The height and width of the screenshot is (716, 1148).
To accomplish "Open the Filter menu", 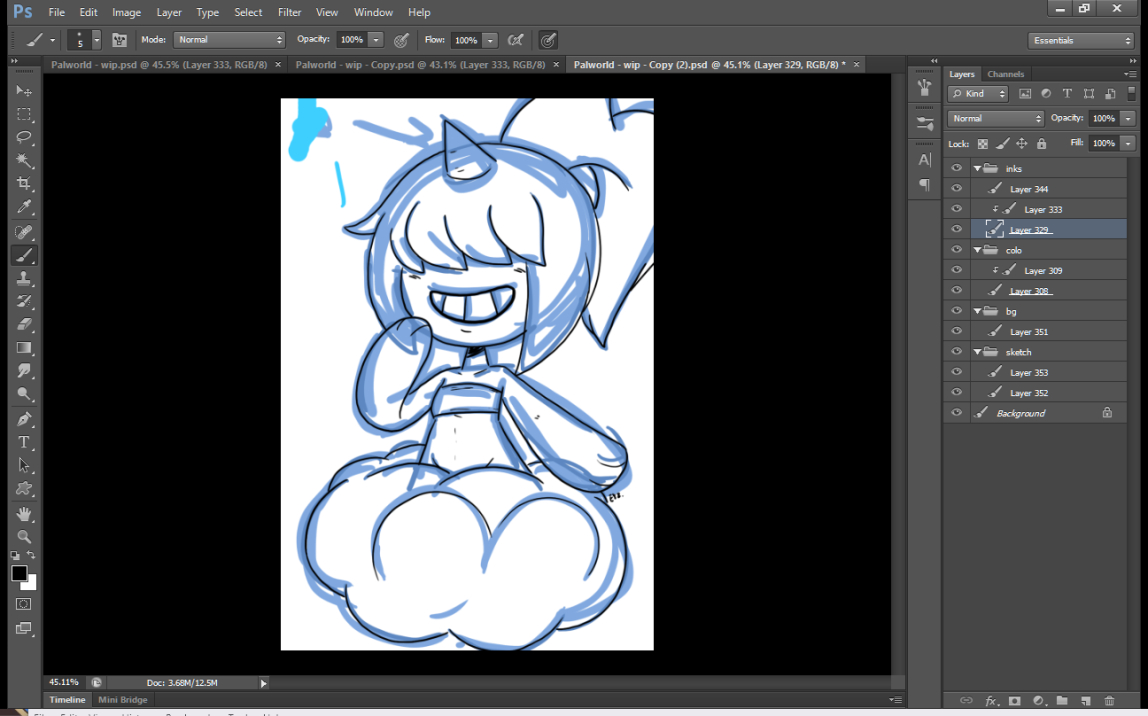I will (289, 12).
